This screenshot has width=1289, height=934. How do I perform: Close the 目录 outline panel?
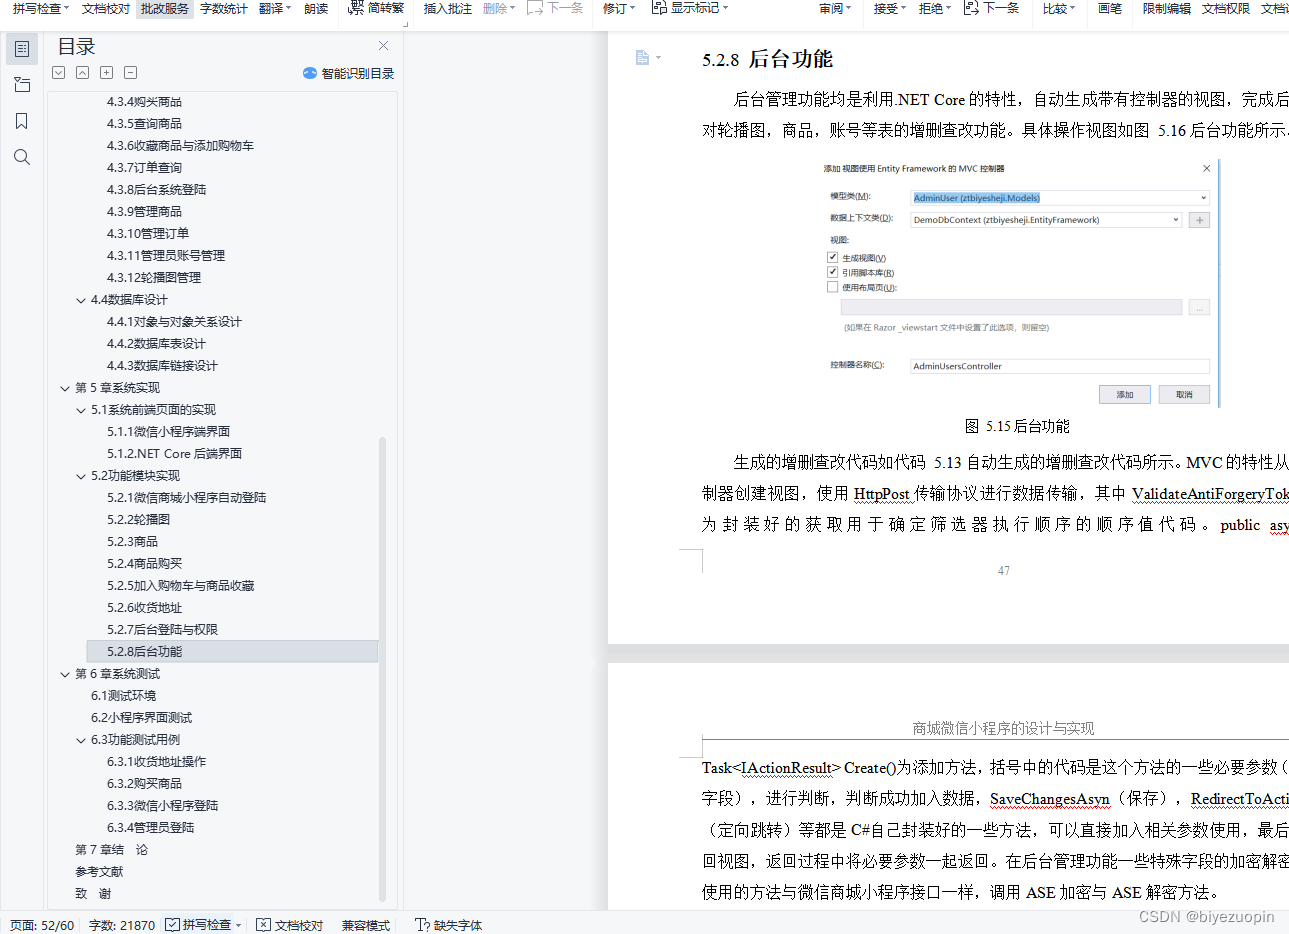383,46
